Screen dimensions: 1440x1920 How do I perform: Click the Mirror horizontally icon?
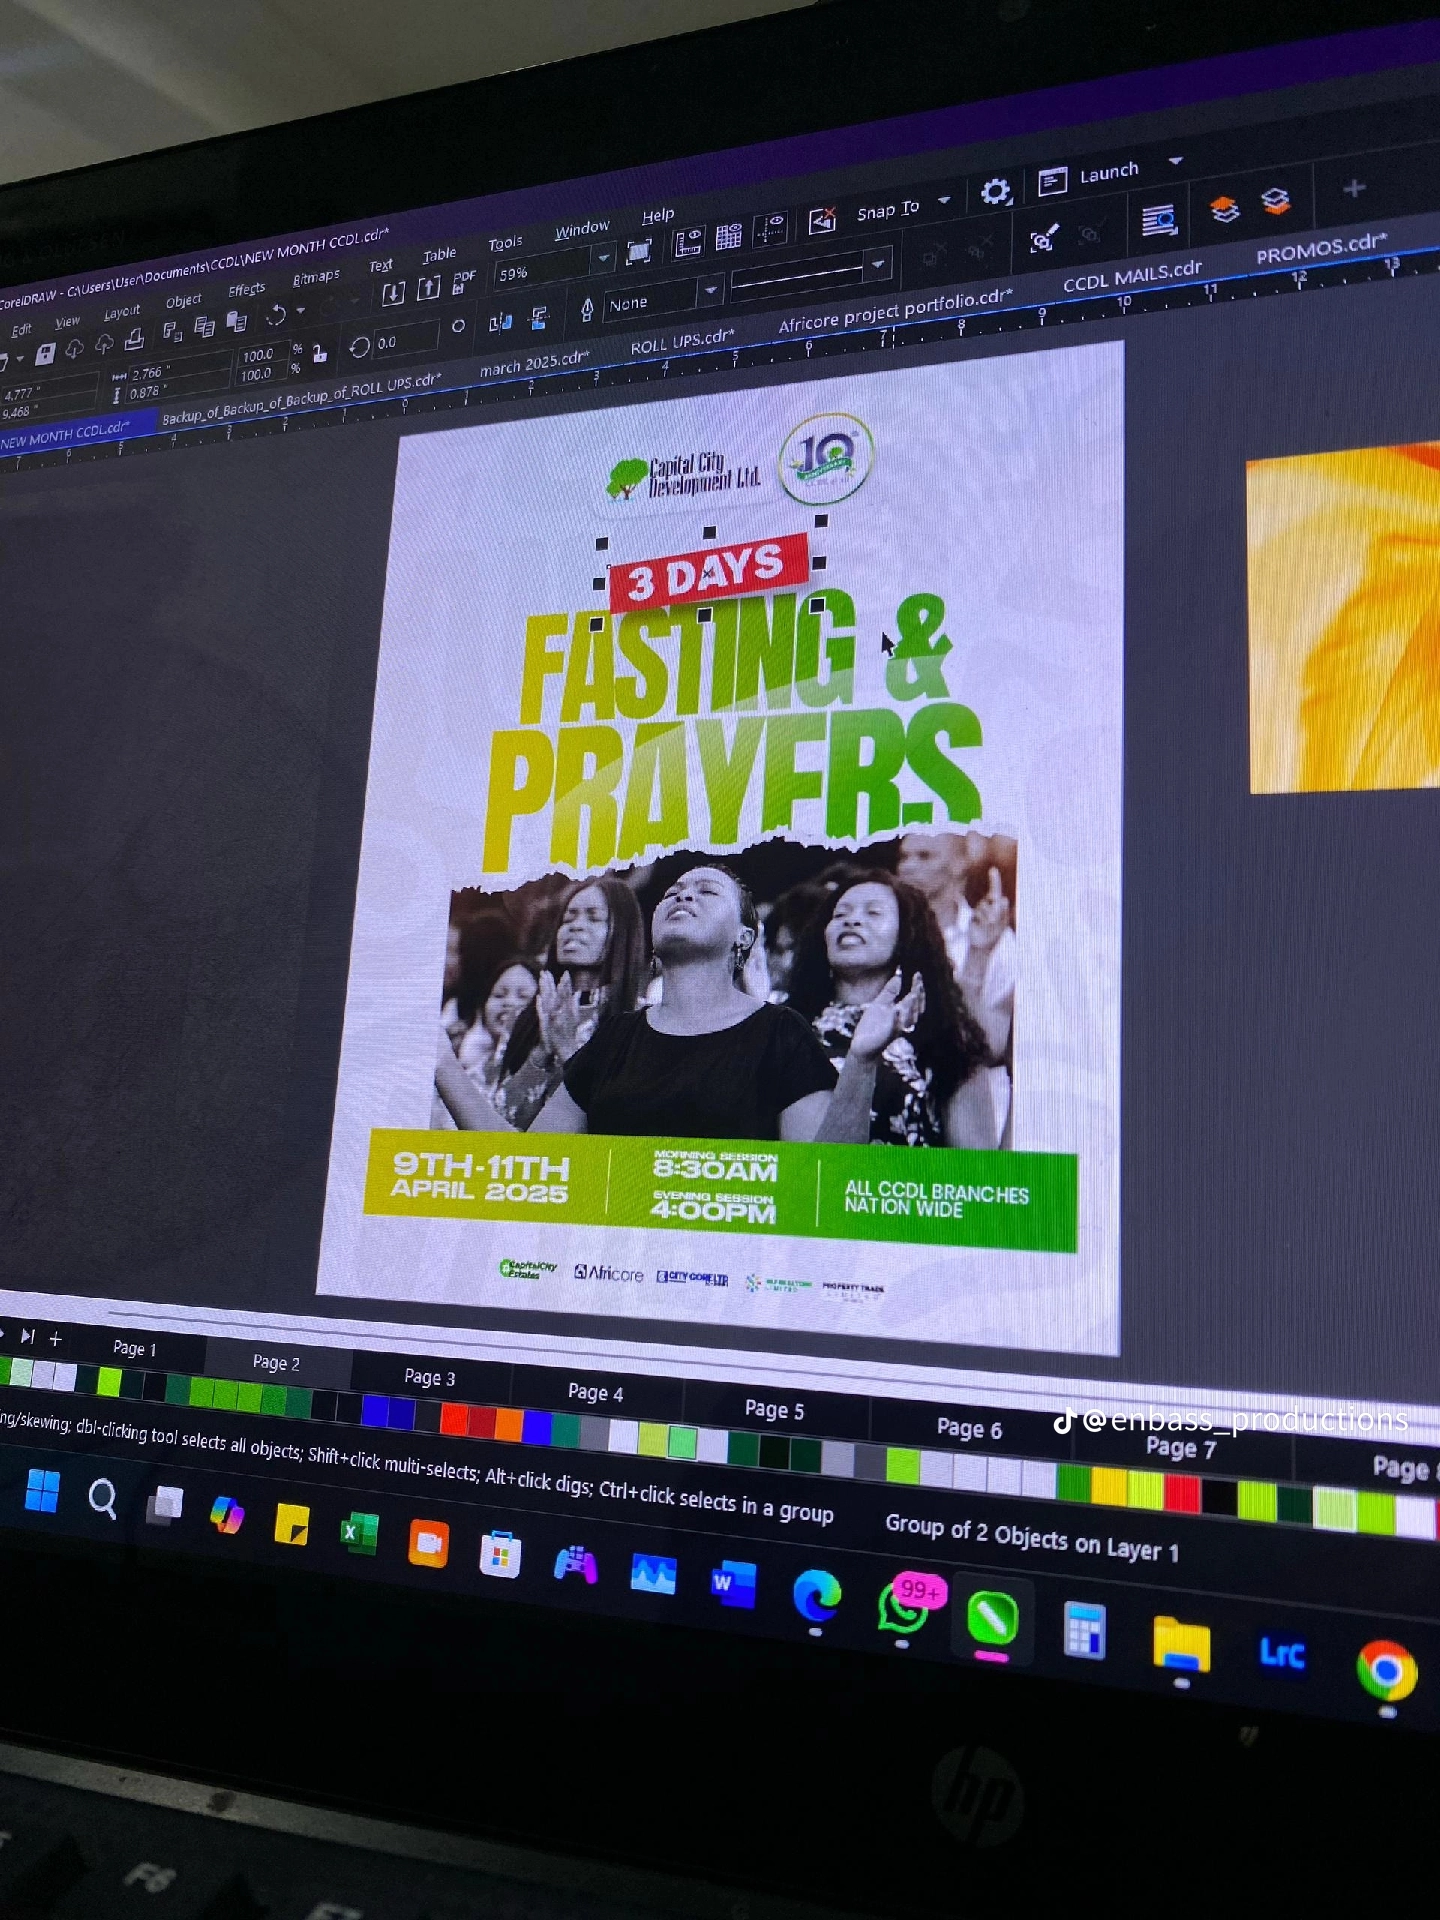pos(499,322)
